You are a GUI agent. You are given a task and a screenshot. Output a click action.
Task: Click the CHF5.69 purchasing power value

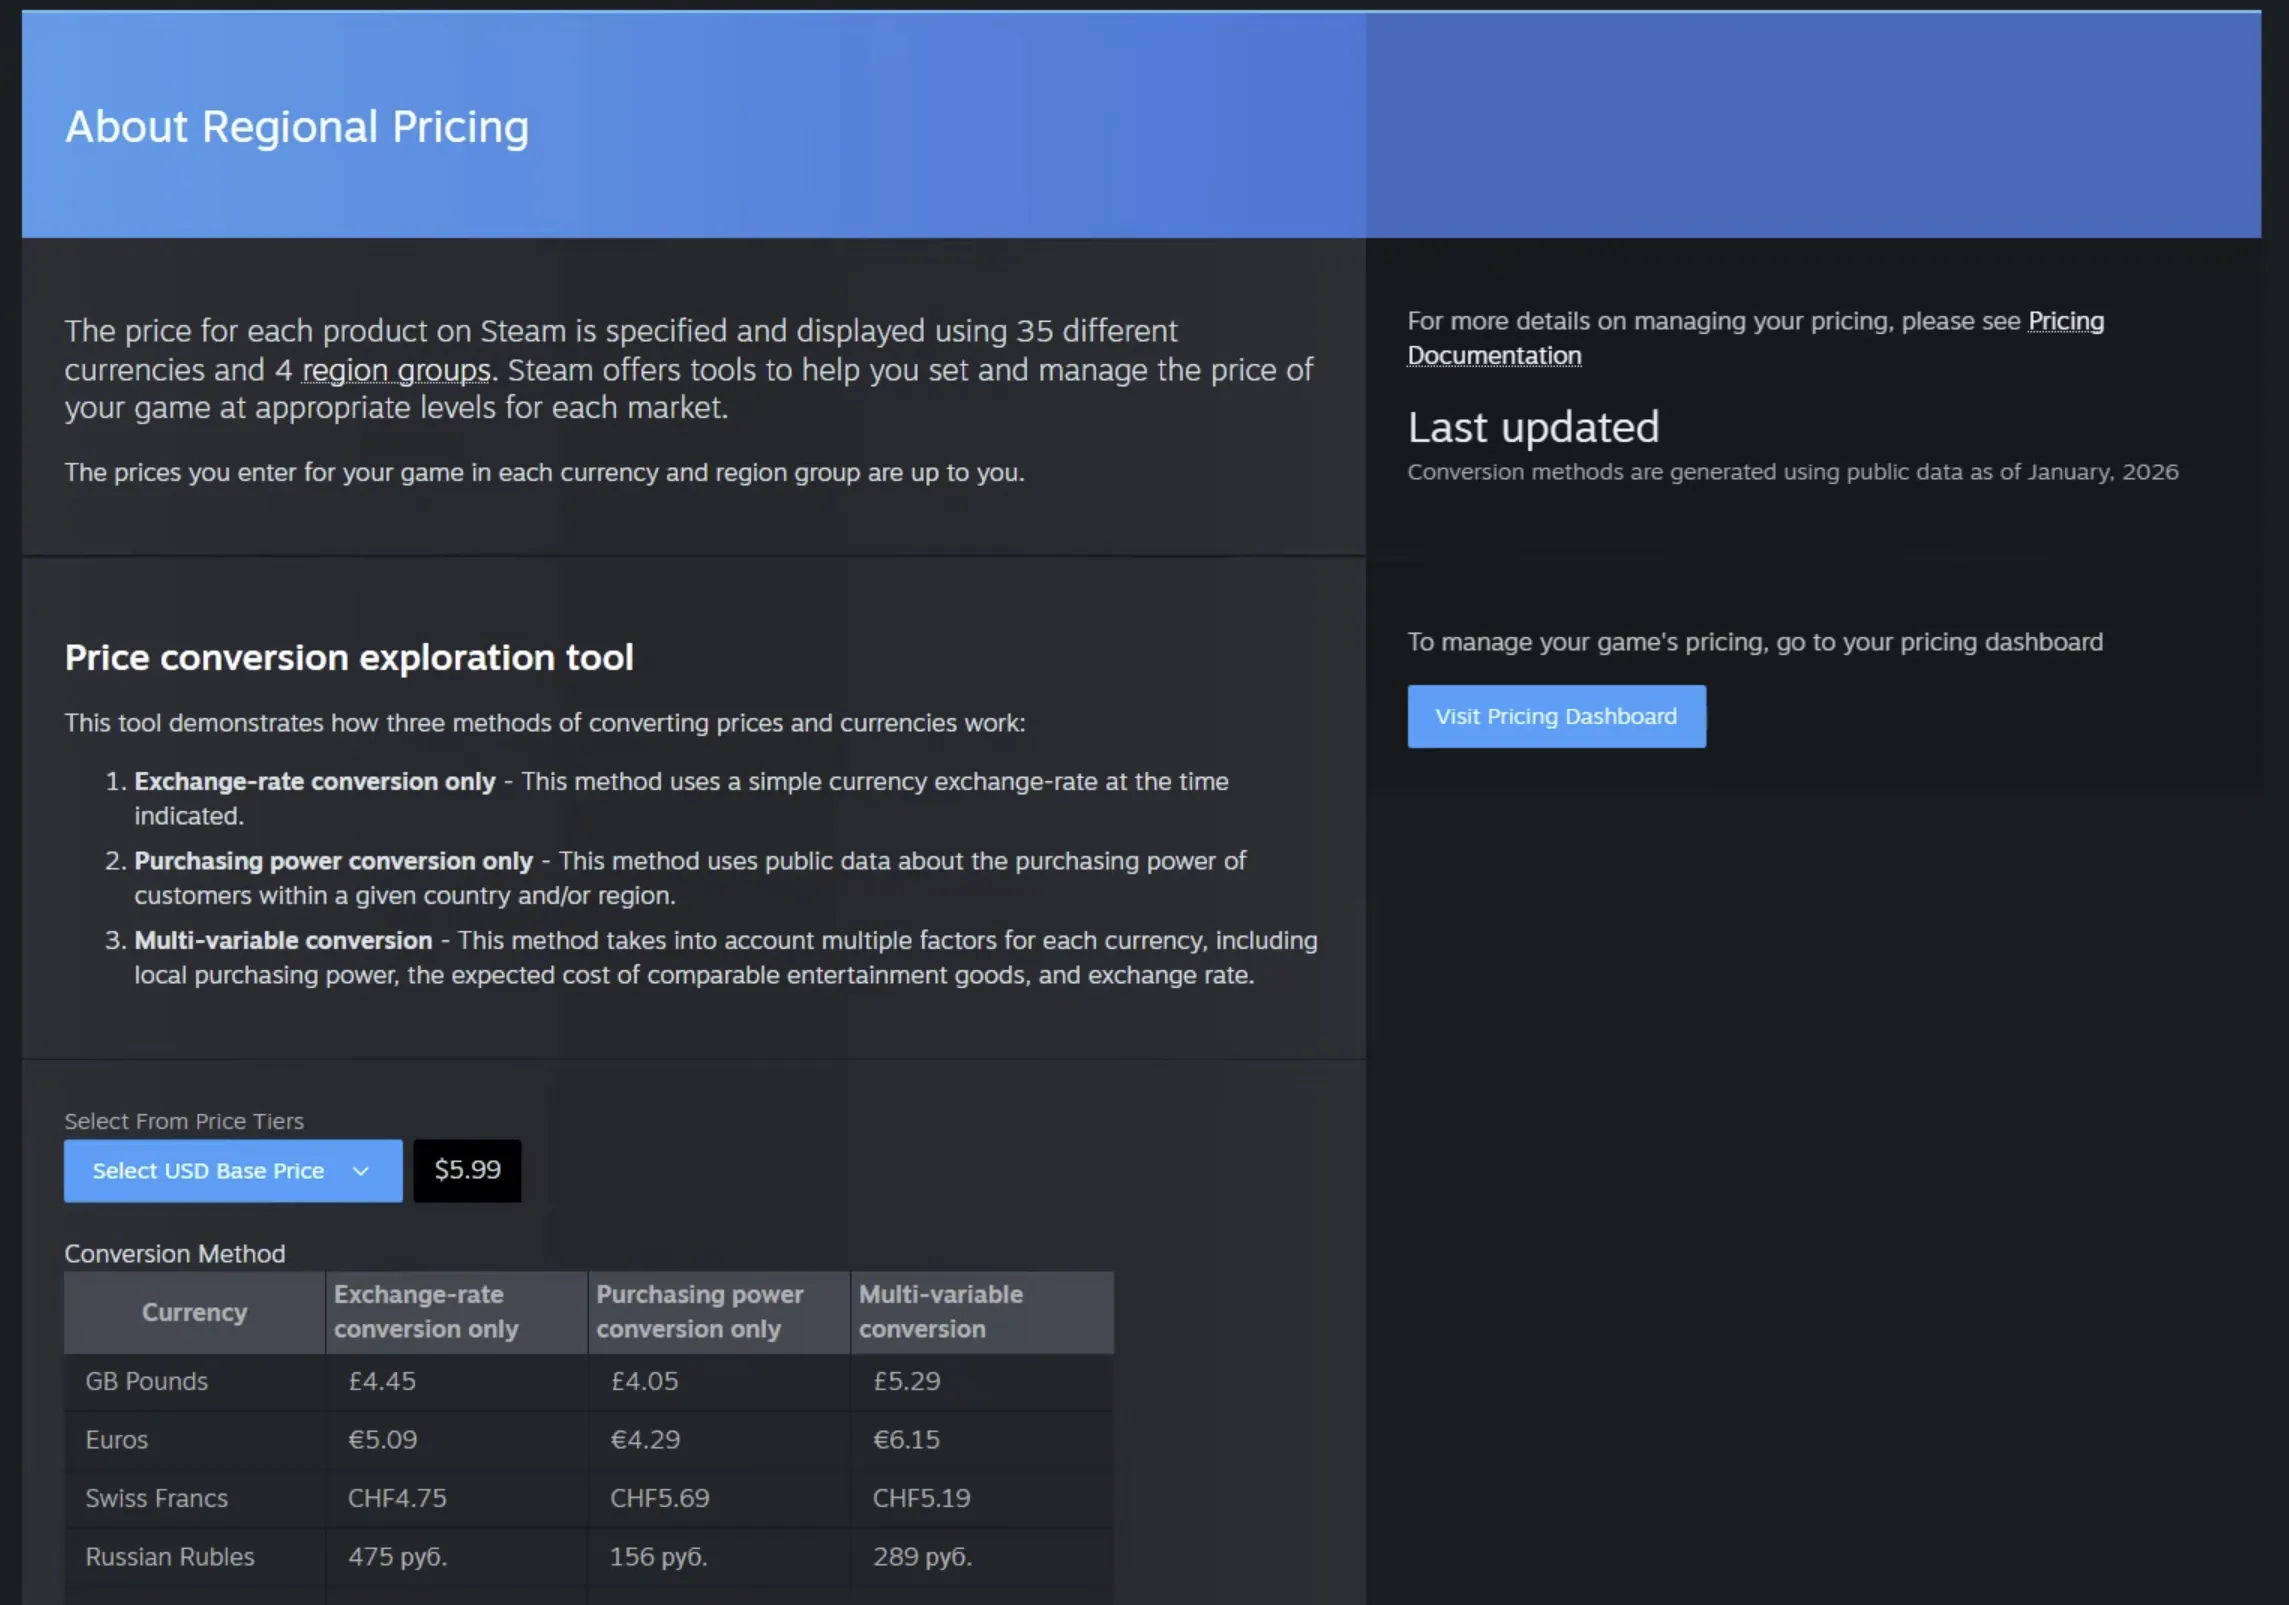click(x=660, y=1498)
